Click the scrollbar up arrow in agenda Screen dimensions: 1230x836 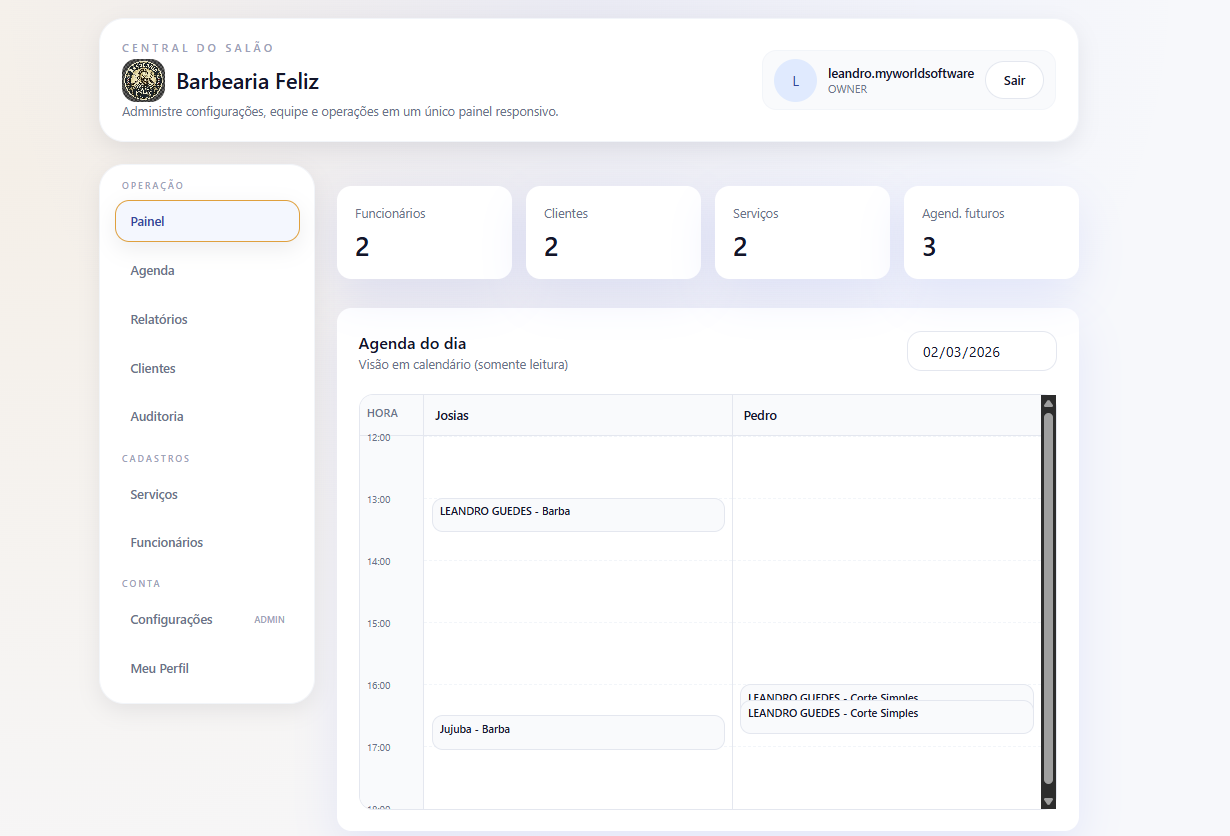1048,403
